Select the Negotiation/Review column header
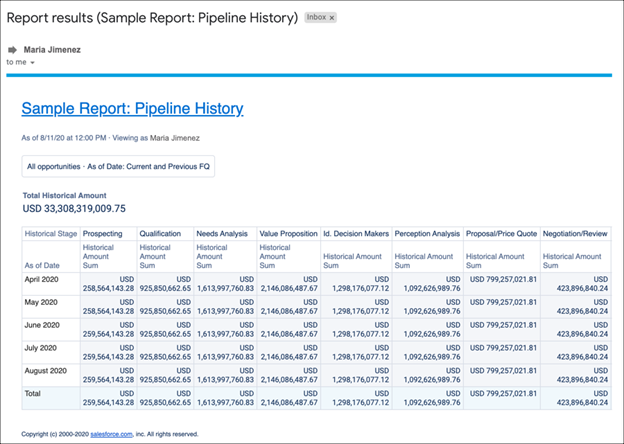The image size is (624, 444). coord(575,233)
